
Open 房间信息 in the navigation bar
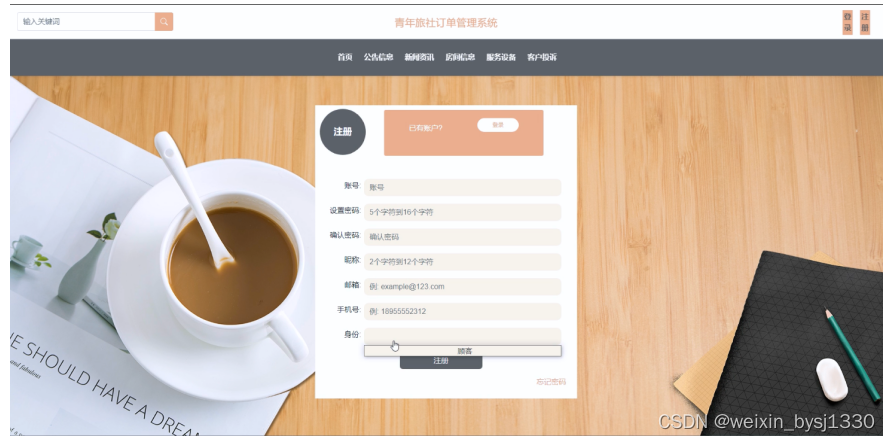[x=460, y=57]
